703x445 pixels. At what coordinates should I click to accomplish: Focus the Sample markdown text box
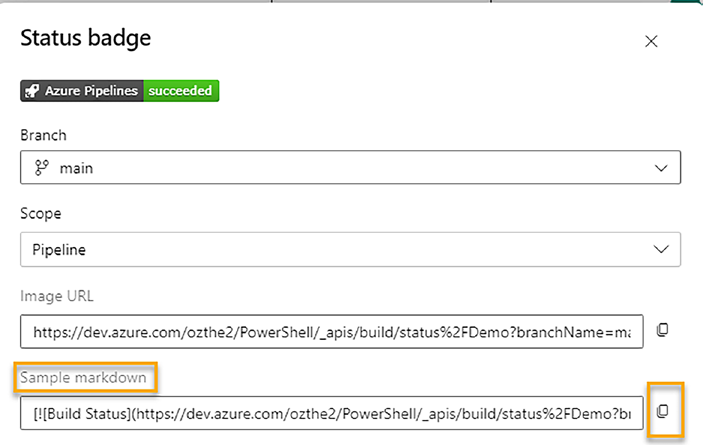[330, 412]
